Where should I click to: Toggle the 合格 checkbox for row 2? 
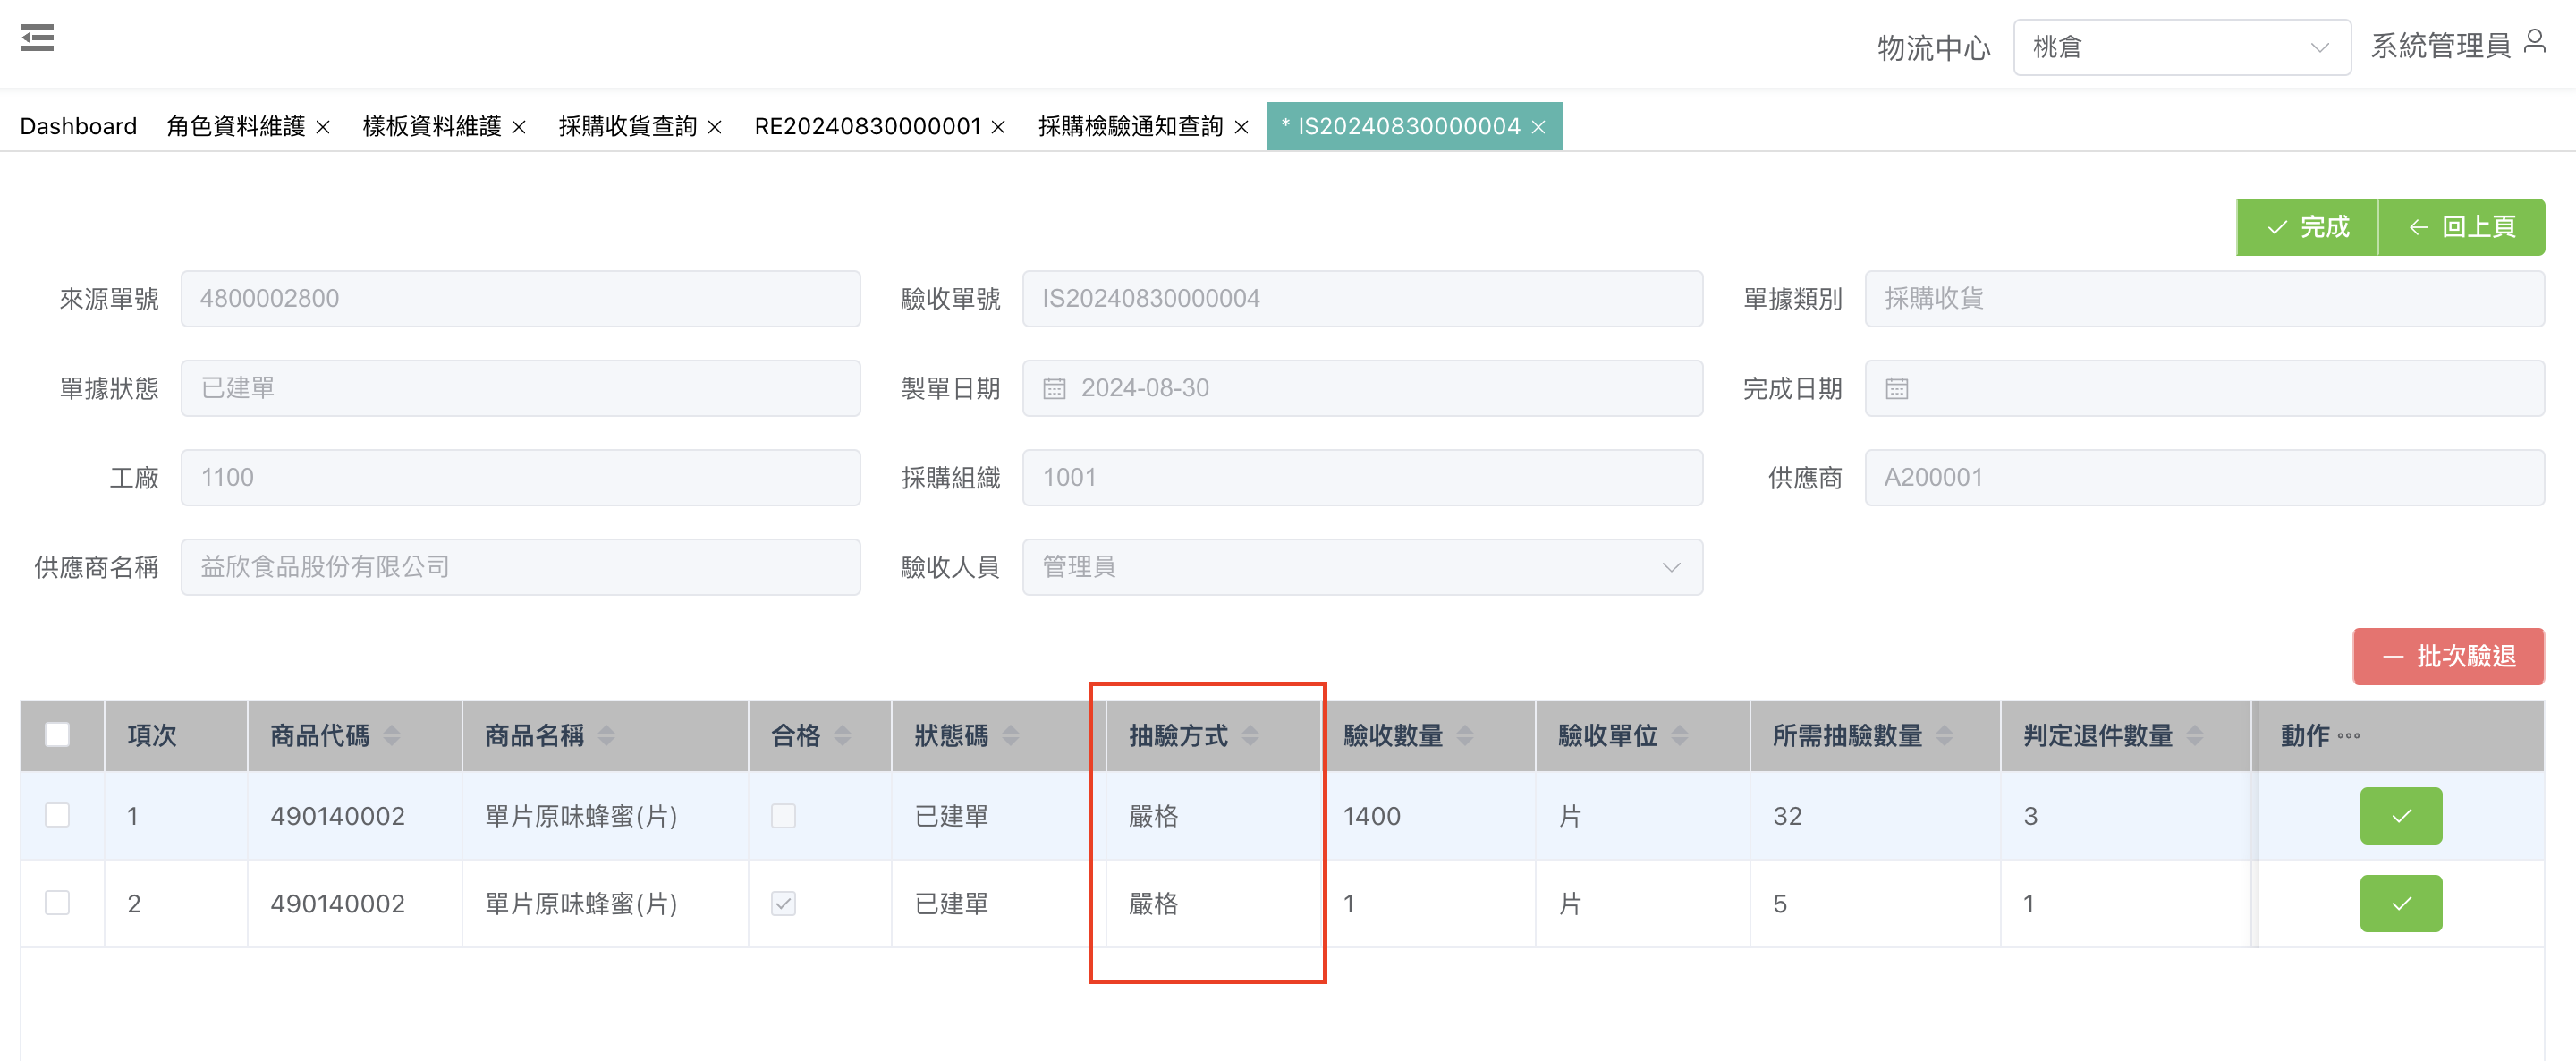pyautogui.click(x=783, y=903)
